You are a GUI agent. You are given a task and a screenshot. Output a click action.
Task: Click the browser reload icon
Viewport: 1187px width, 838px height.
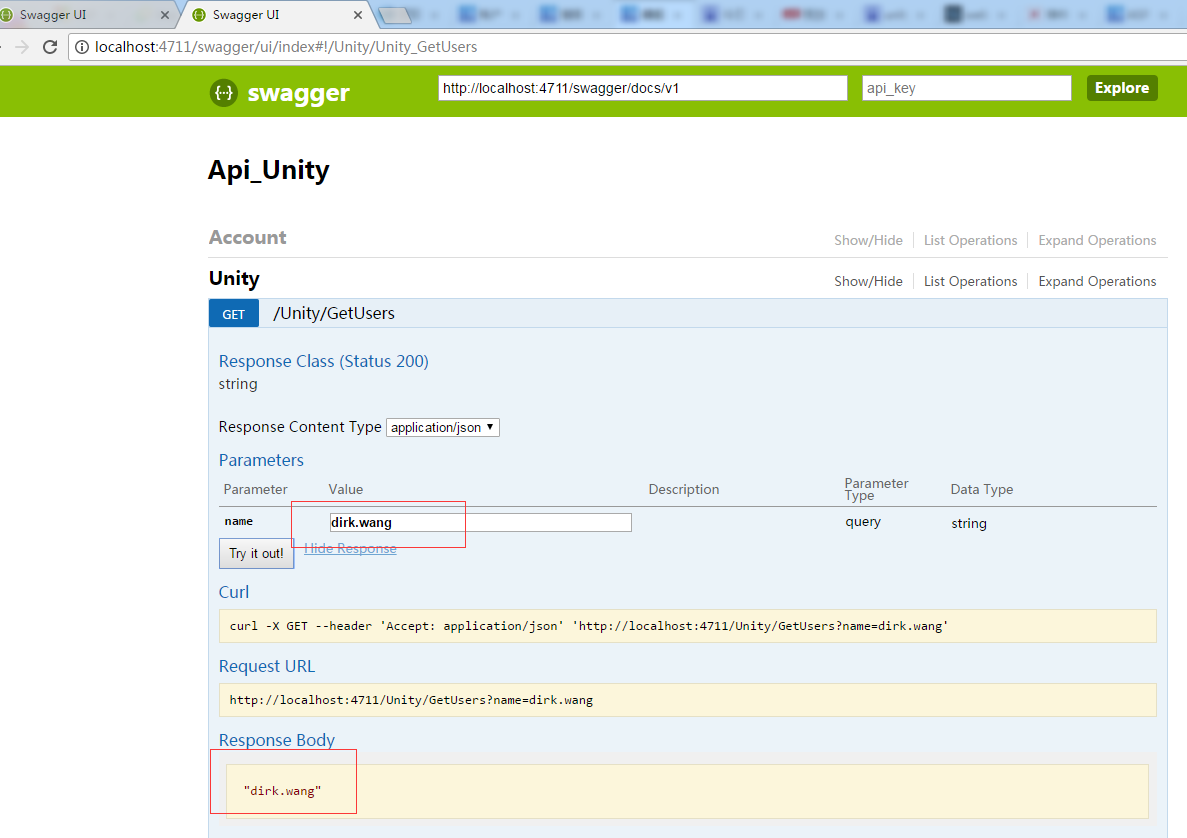click(50, 47)
